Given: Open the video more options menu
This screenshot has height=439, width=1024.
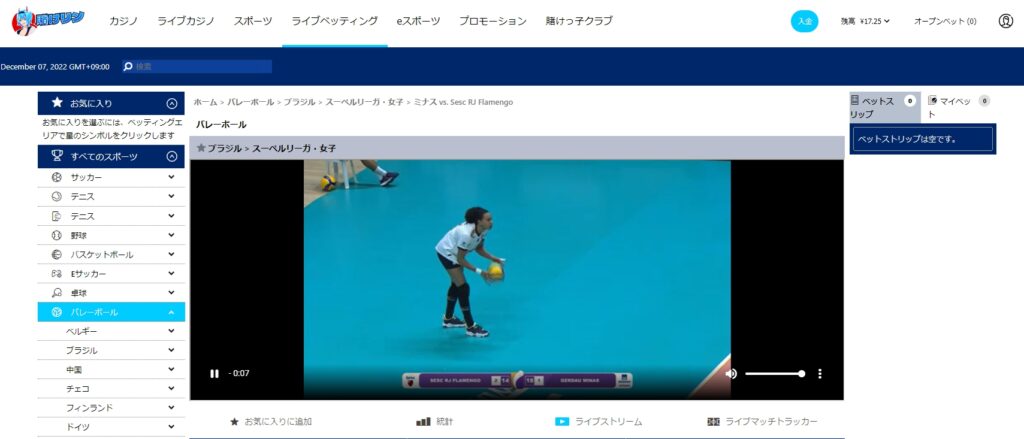Looking at the screenshot, I should pos(820,374).
